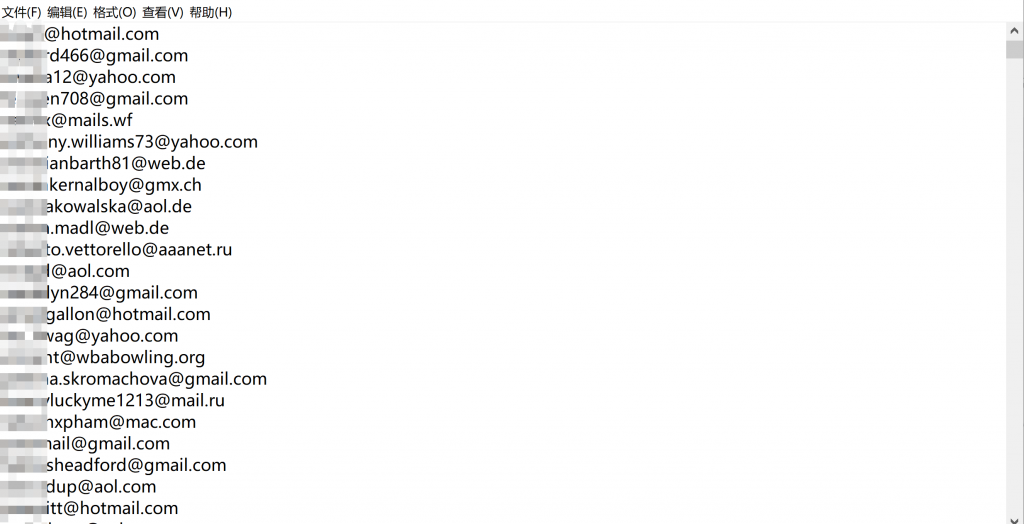Open the 文件(F) menu

[x=22, y=12]
